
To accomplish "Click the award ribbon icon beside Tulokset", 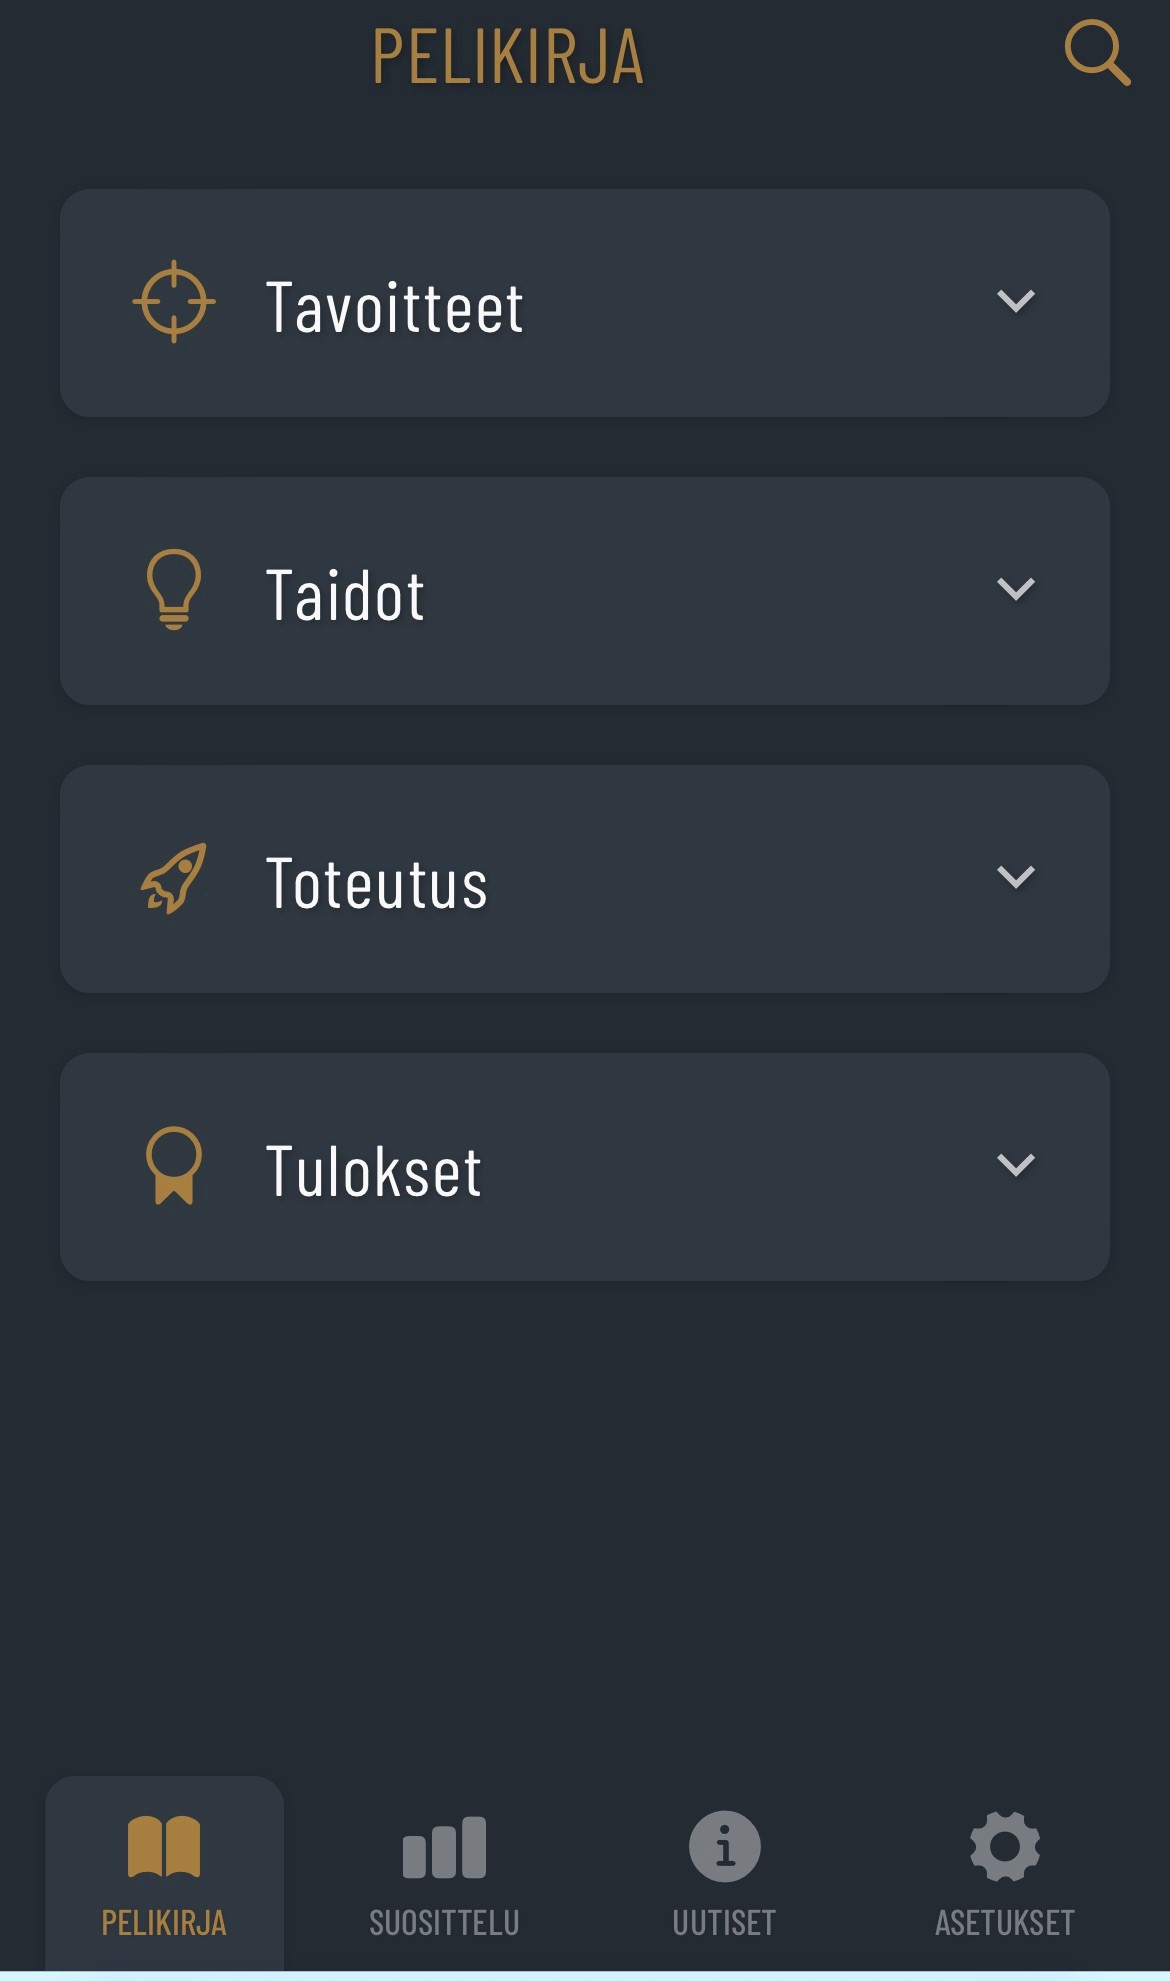I will (174, 1165).
